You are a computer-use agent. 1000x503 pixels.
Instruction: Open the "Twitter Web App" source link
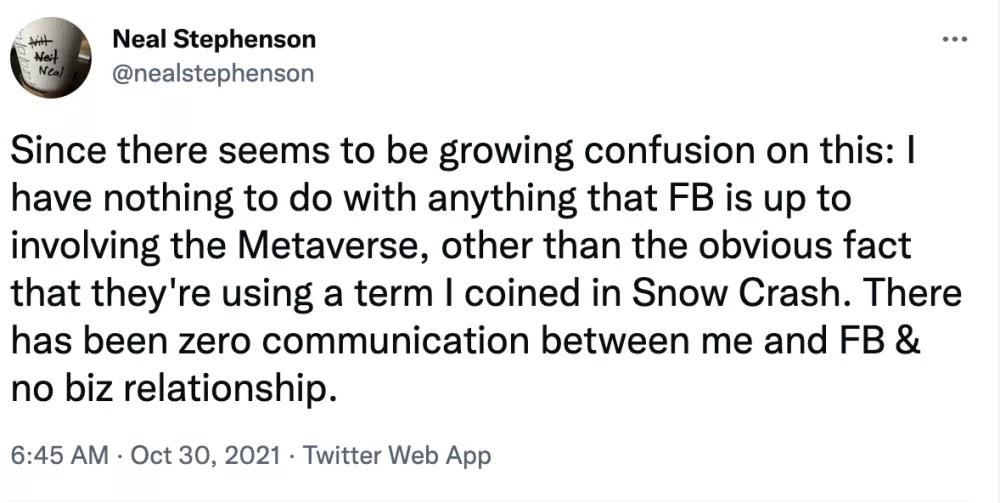coord(397,456)
